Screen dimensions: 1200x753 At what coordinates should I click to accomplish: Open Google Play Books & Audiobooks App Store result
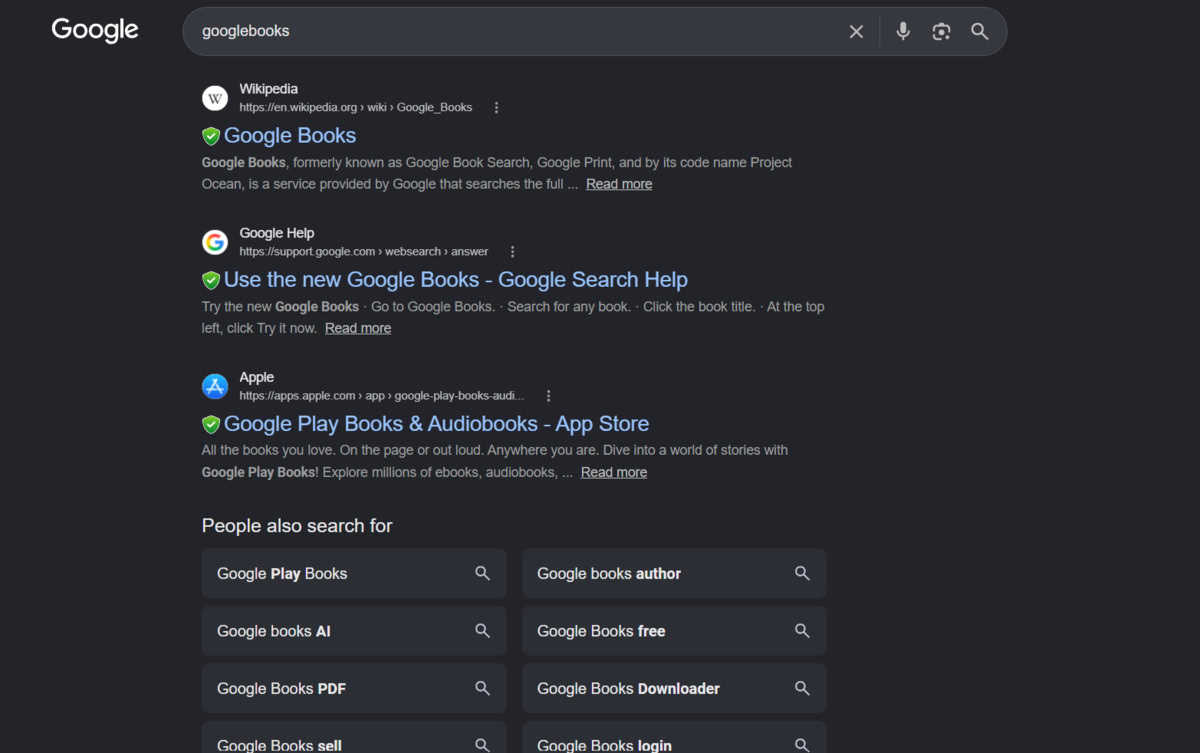pyautogui.click(x=437, y=423)
